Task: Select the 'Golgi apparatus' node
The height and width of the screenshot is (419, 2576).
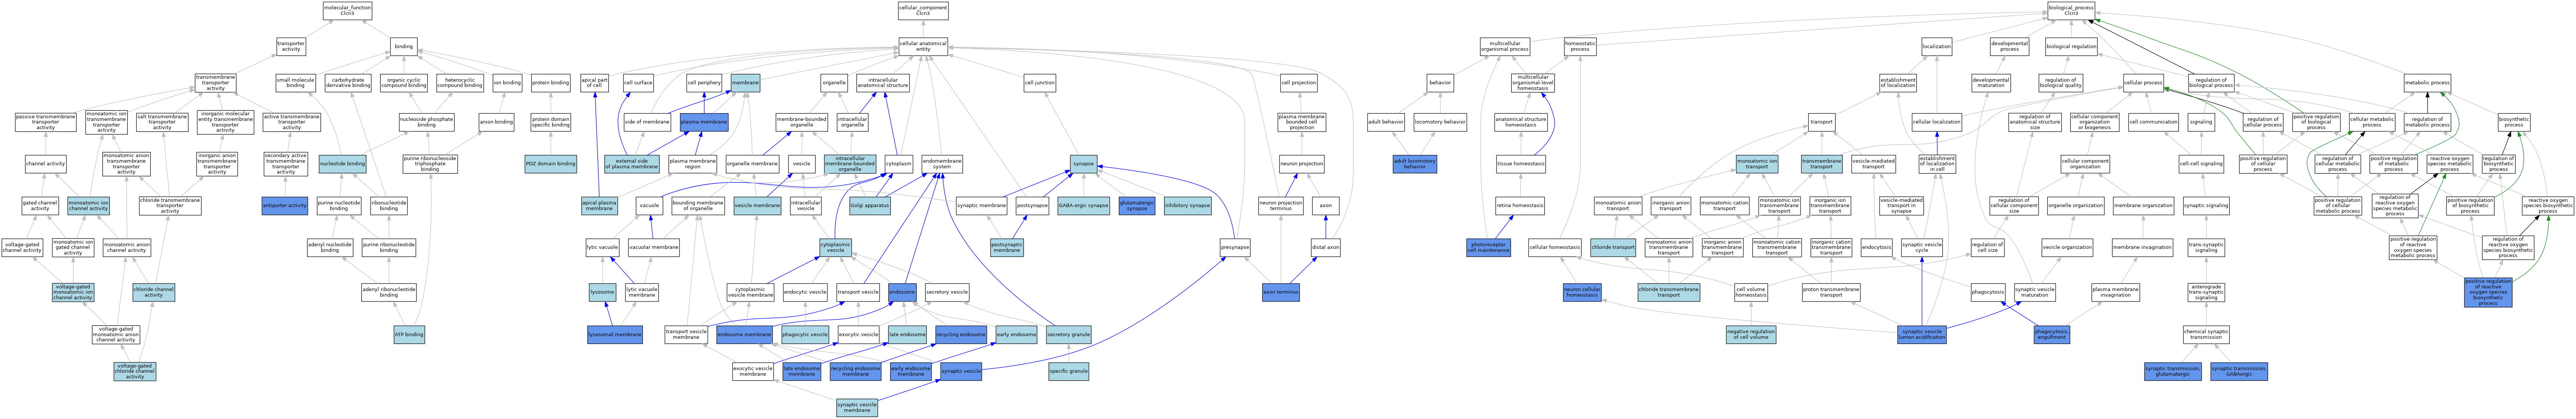Action: tap(870, 206)
